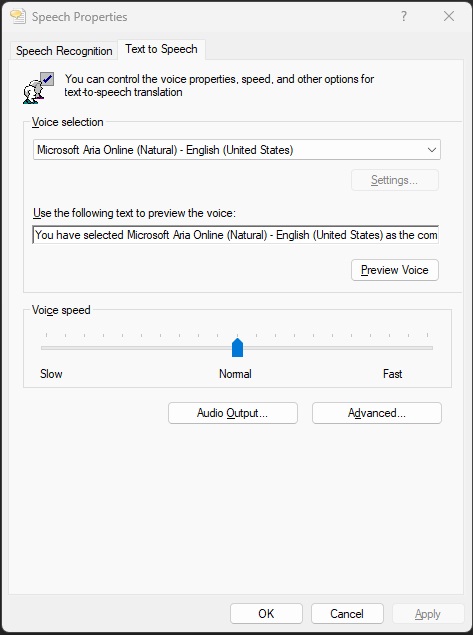
Task: Click the Normal speed label
Action: [x=235, y=374]
